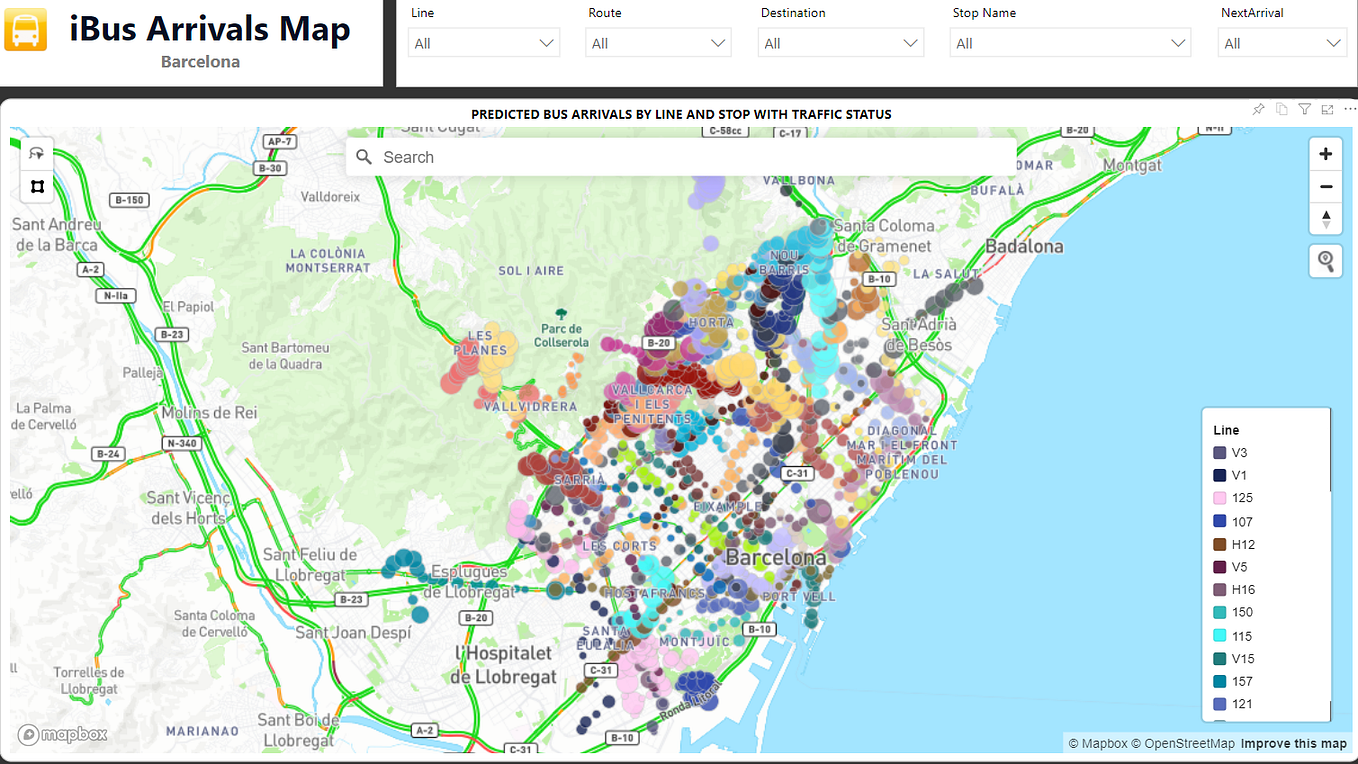Click the Badalona label on the map

click(1024, 246)
